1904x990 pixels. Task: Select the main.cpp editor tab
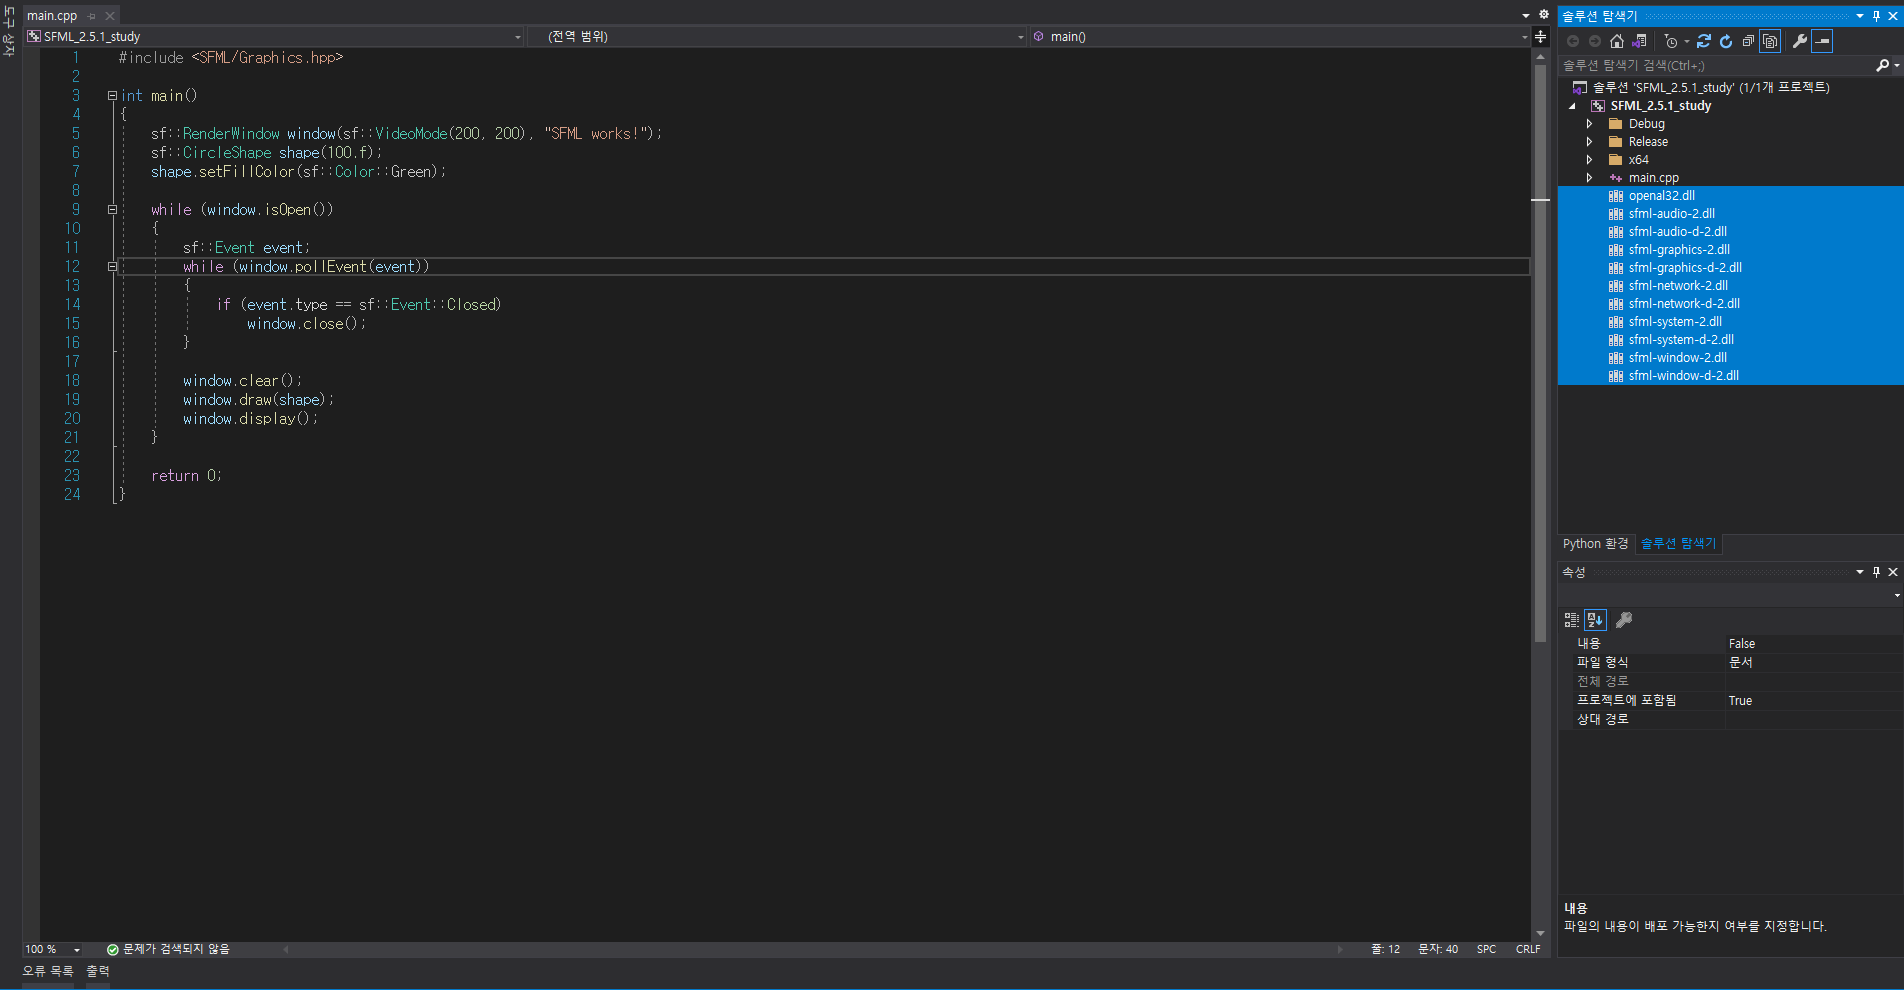[x=52, y=16]
